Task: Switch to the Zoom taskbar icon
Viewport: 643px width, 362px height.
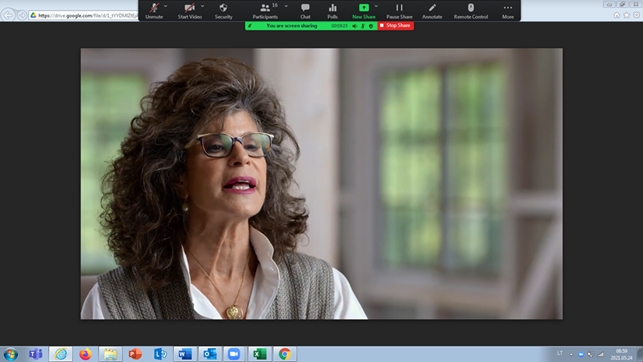Action: (235, 354)
